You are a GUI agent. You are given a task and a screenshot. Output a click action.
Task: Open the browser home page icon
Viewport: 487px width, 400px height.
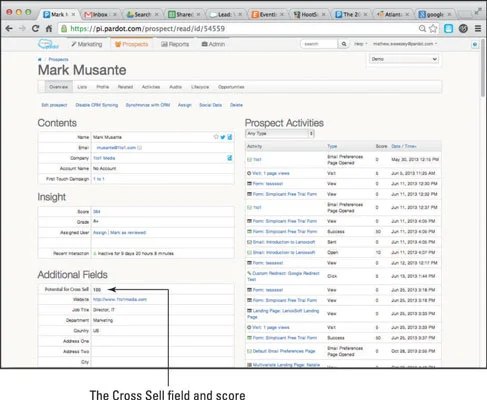(49, 29)
